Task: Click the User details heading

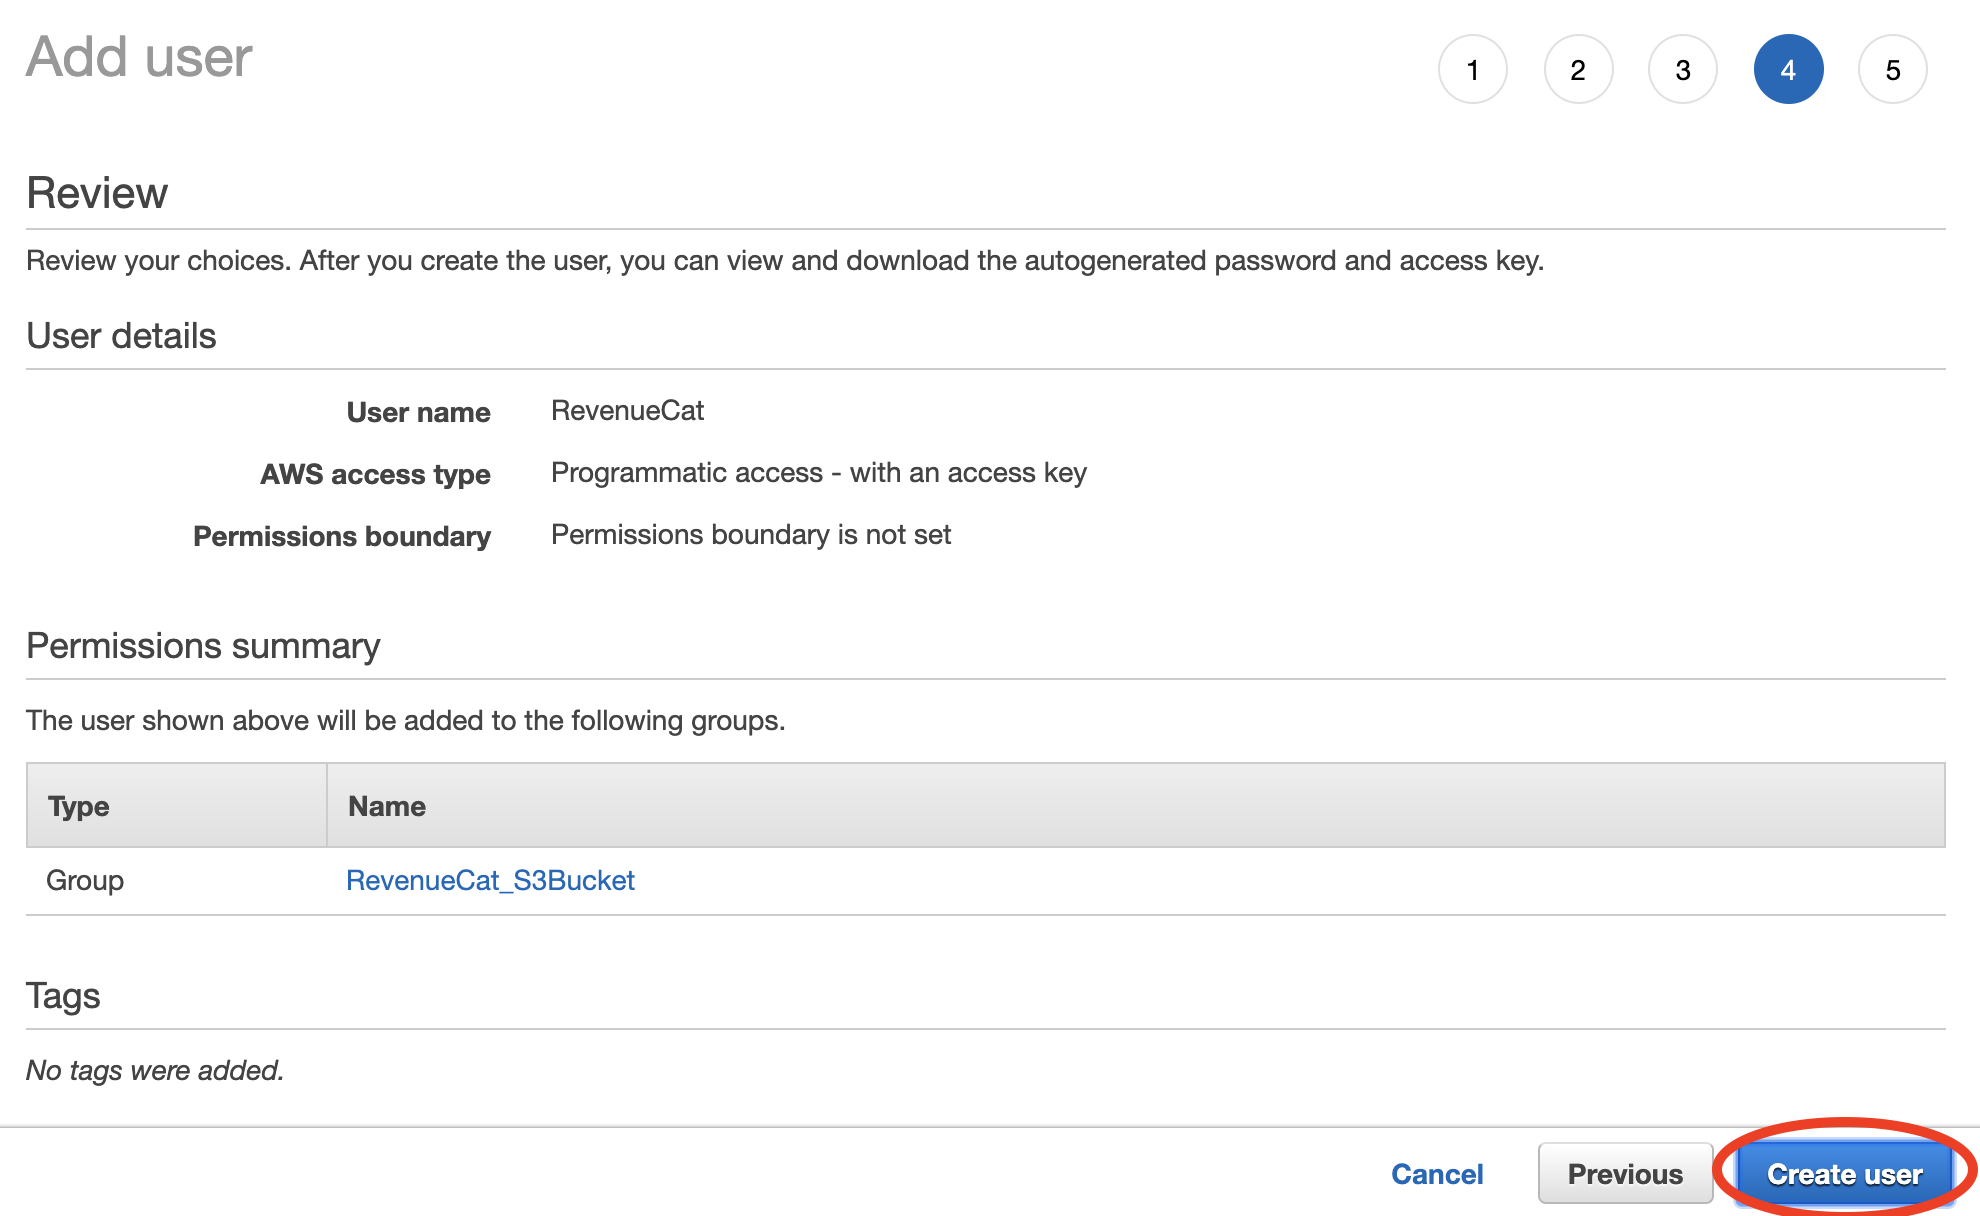Action: (121, 336)
